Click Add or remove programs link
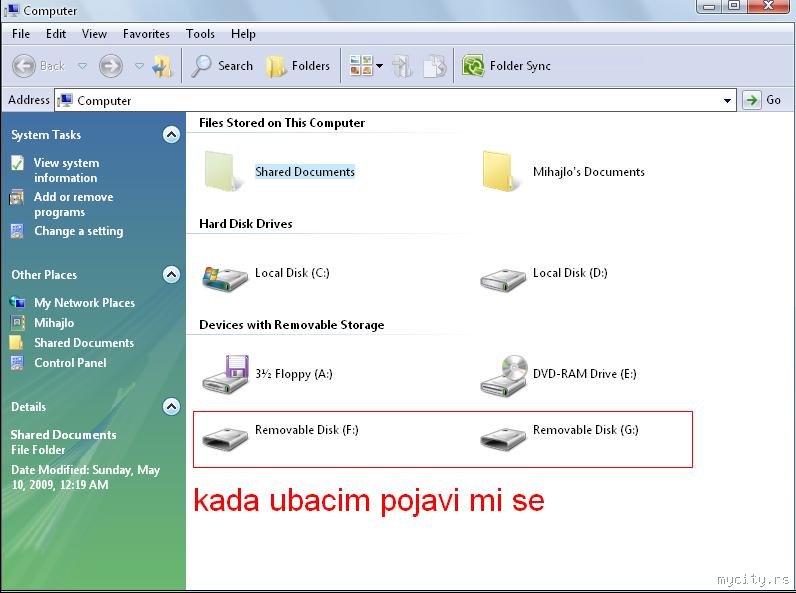The image size is (796, 593). [x=74, y=204]
